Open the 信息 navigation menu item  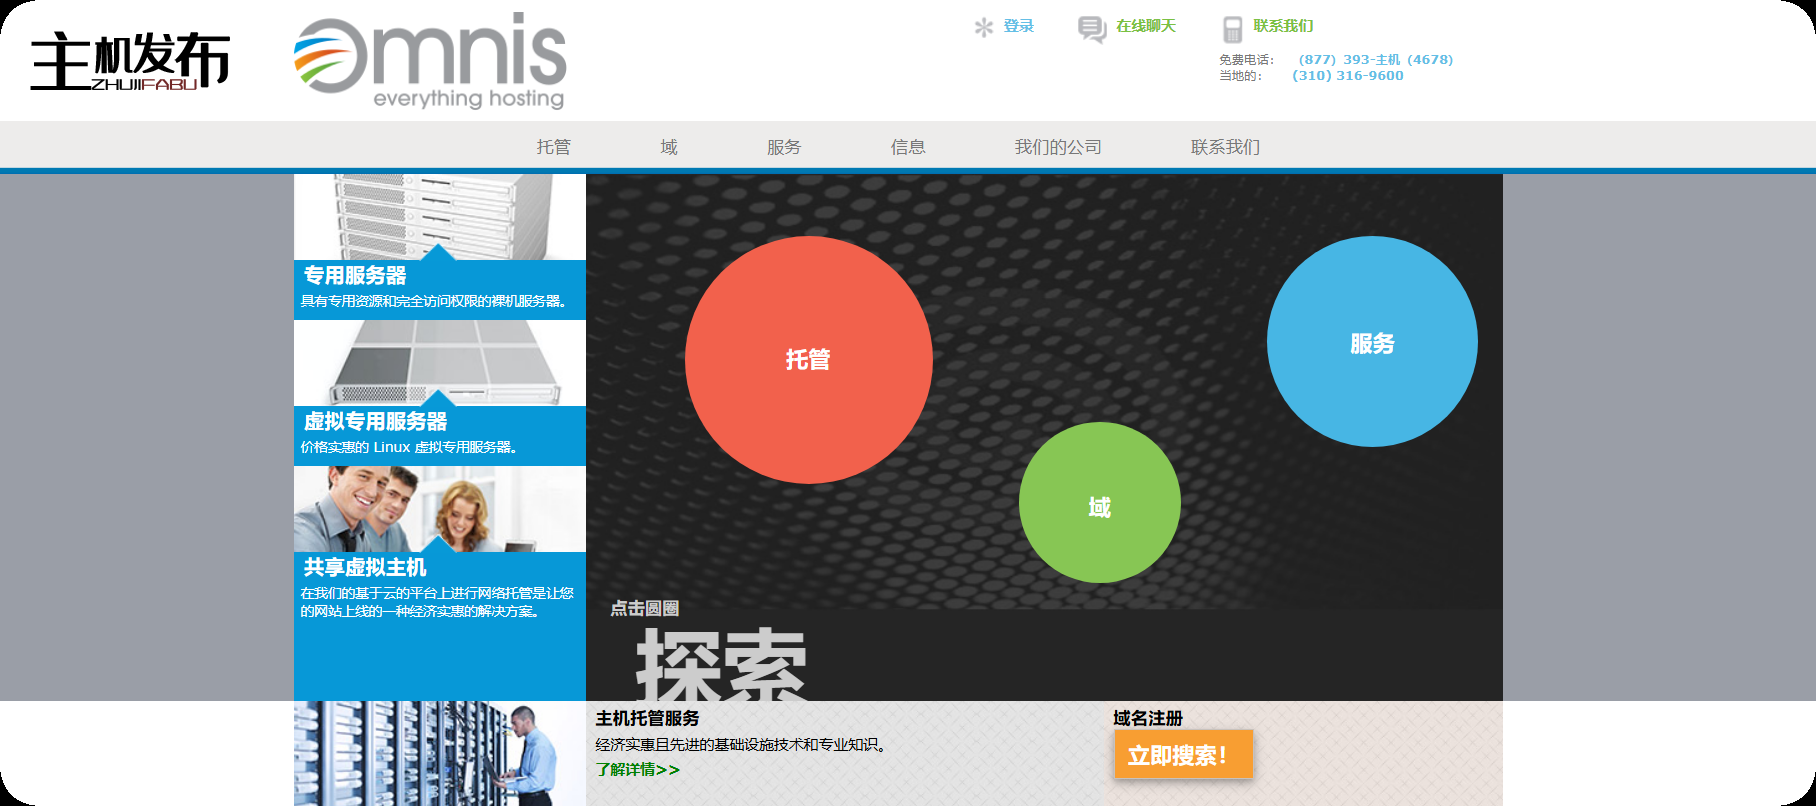(x=908, y=147)
